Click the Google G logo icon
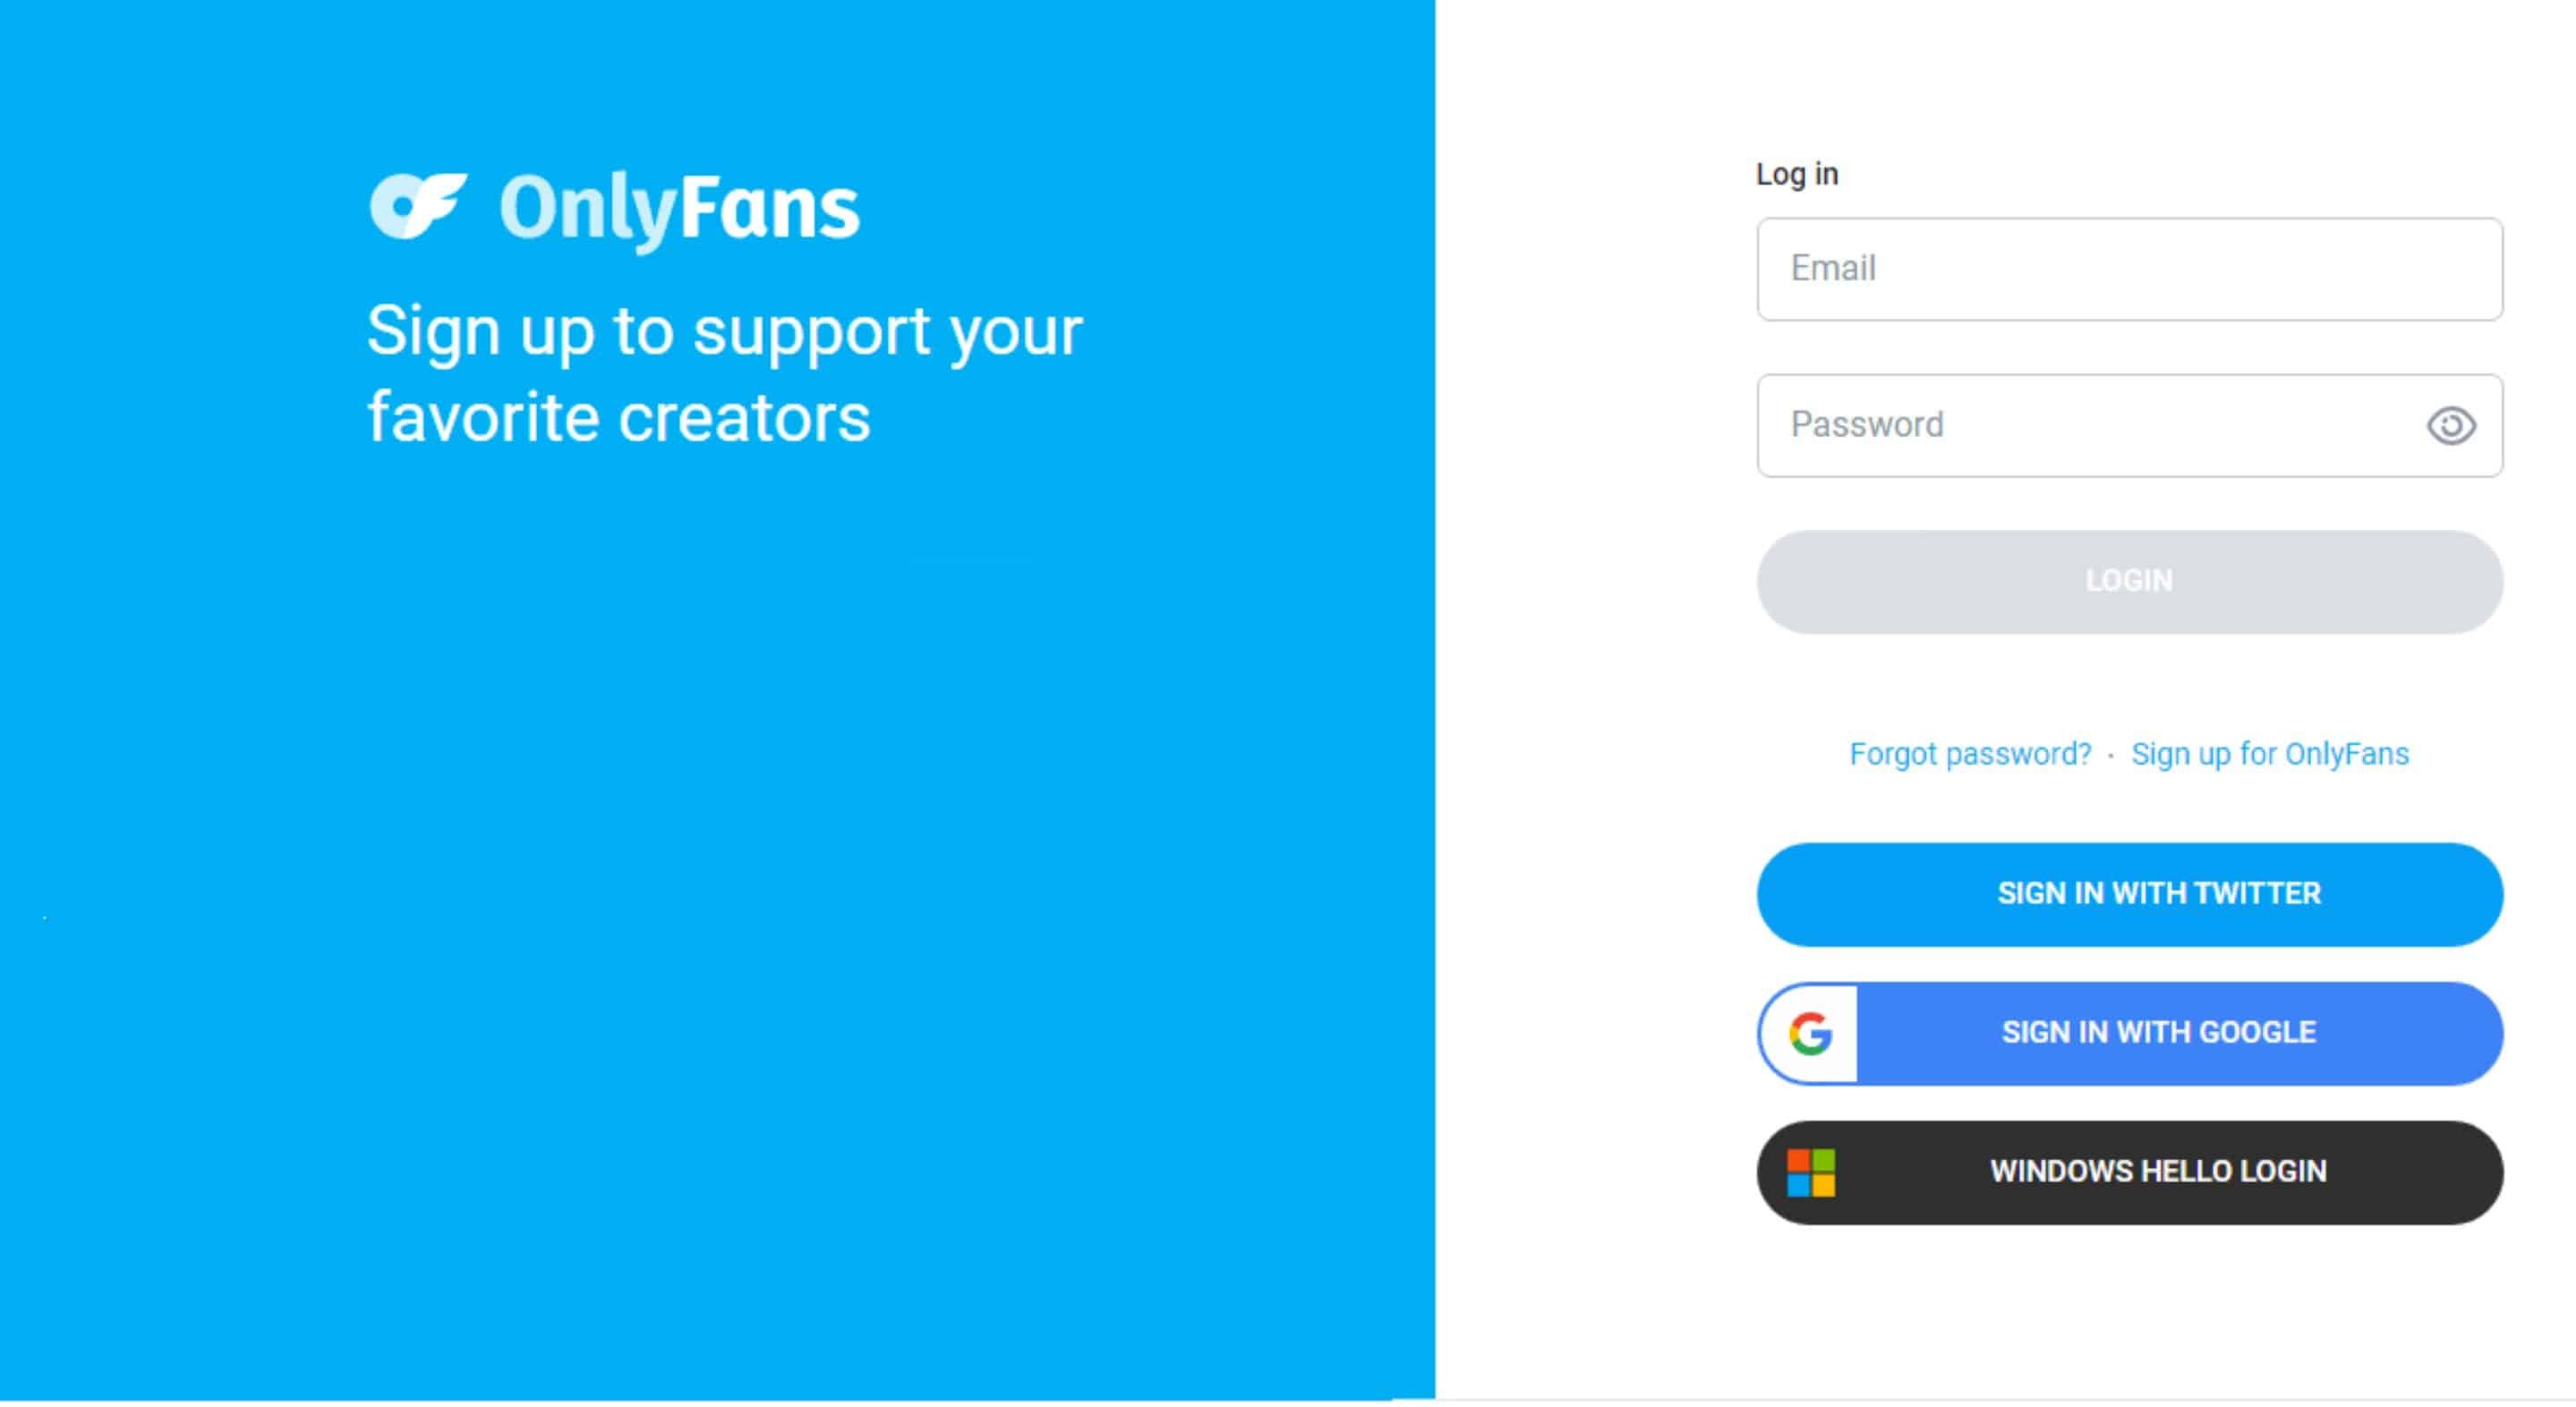2576x1407 pixels. pos(1811,1034)
